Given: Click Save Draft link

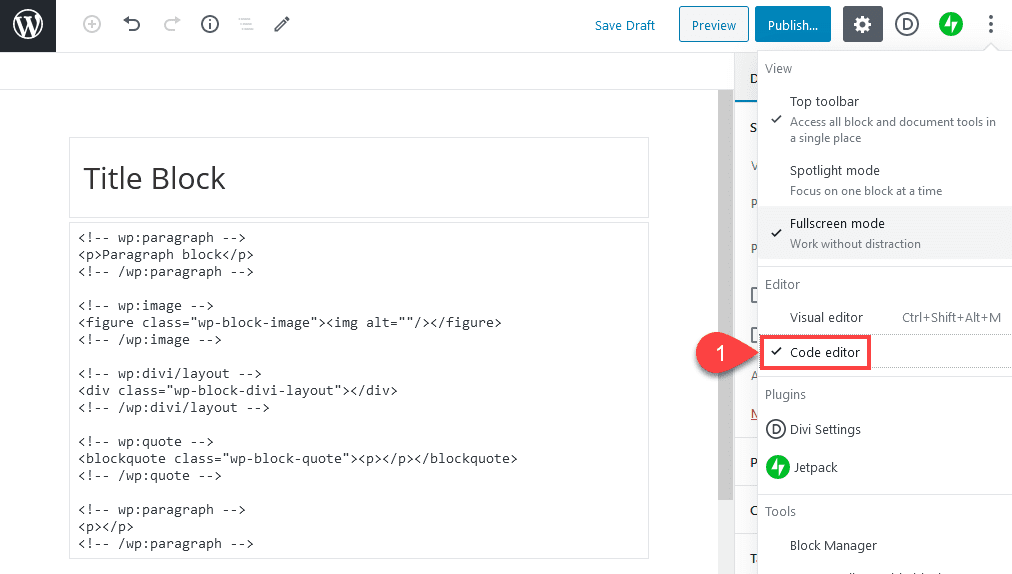Looking at the screenshot, I should tap(624, 26).
